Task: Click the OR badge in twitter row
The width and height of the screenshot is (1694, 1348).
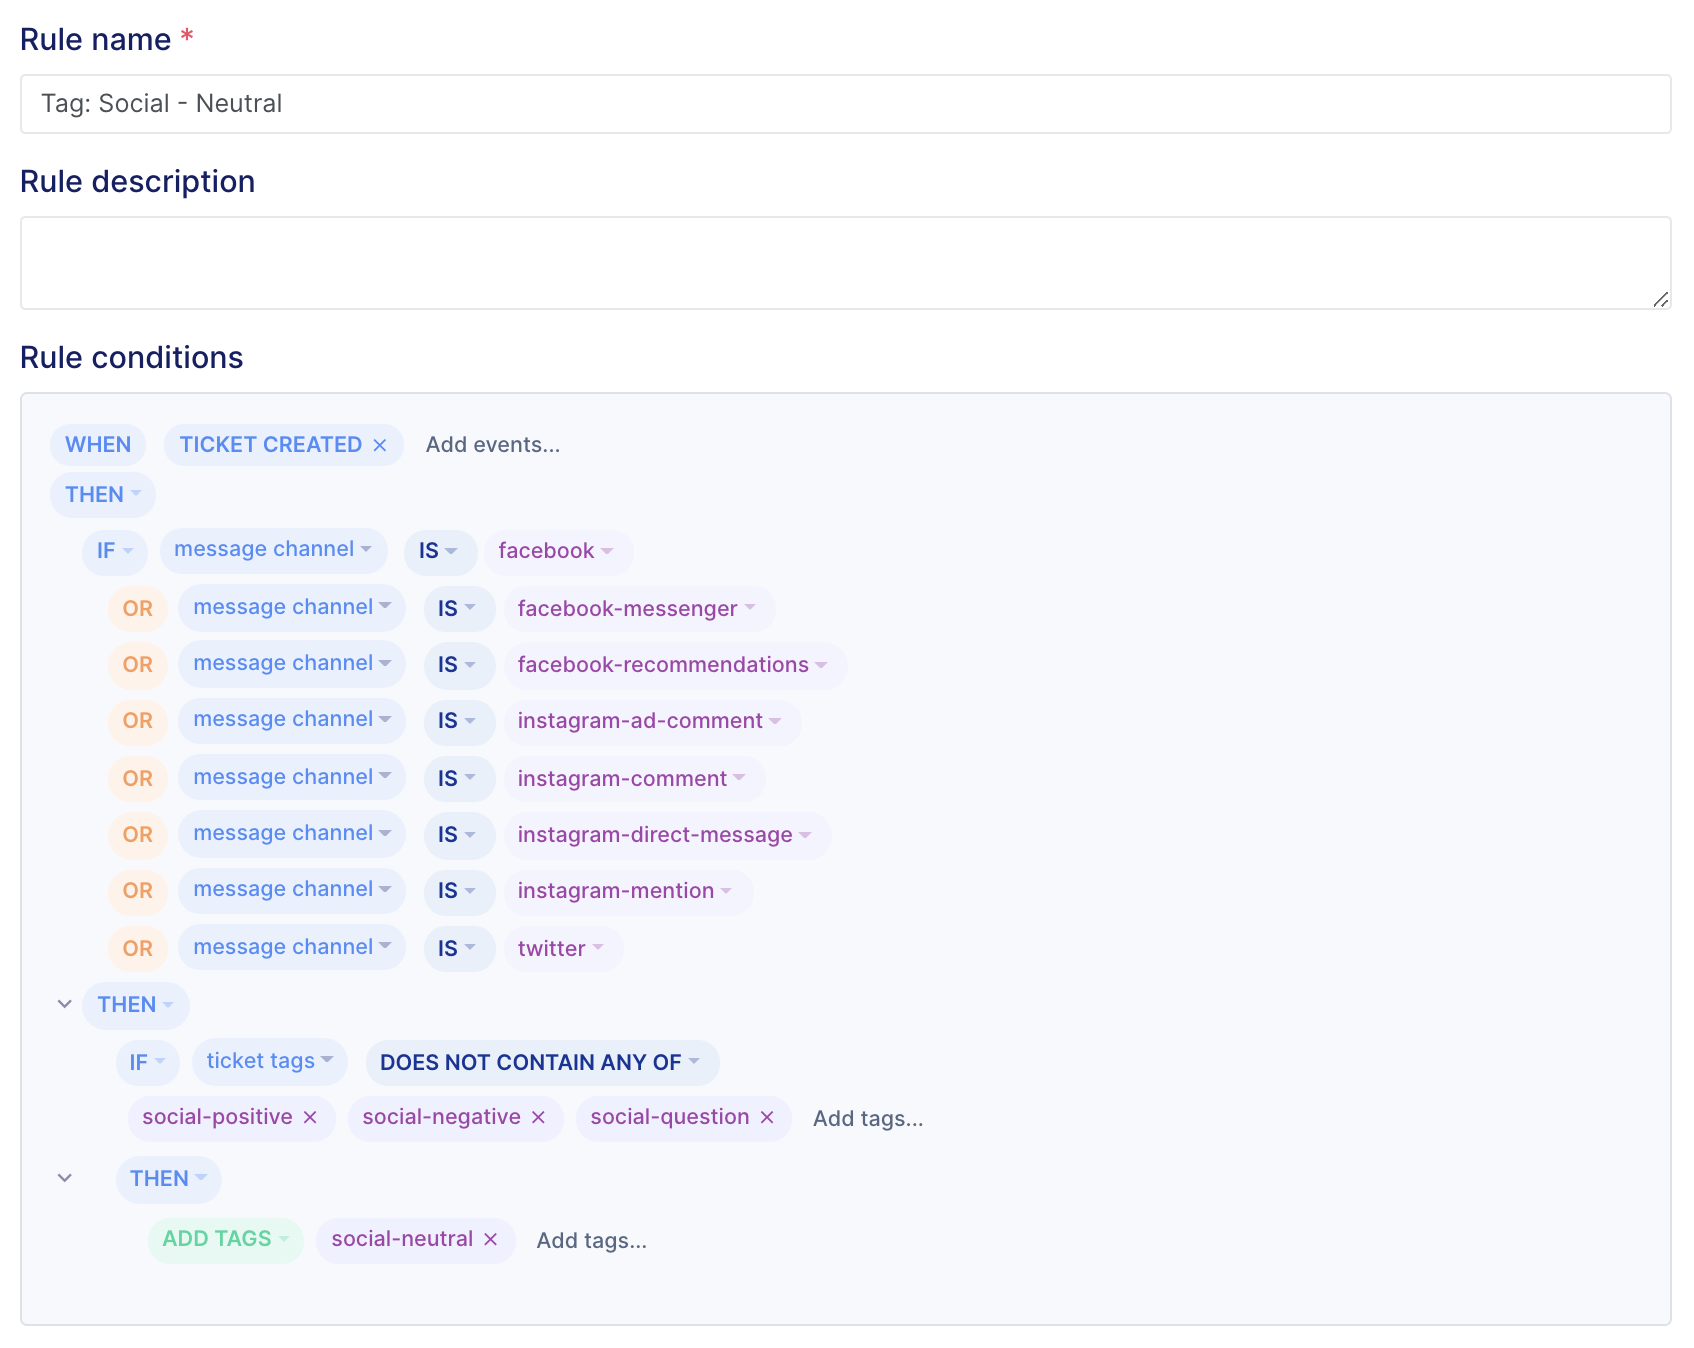Action: point(138,949)
